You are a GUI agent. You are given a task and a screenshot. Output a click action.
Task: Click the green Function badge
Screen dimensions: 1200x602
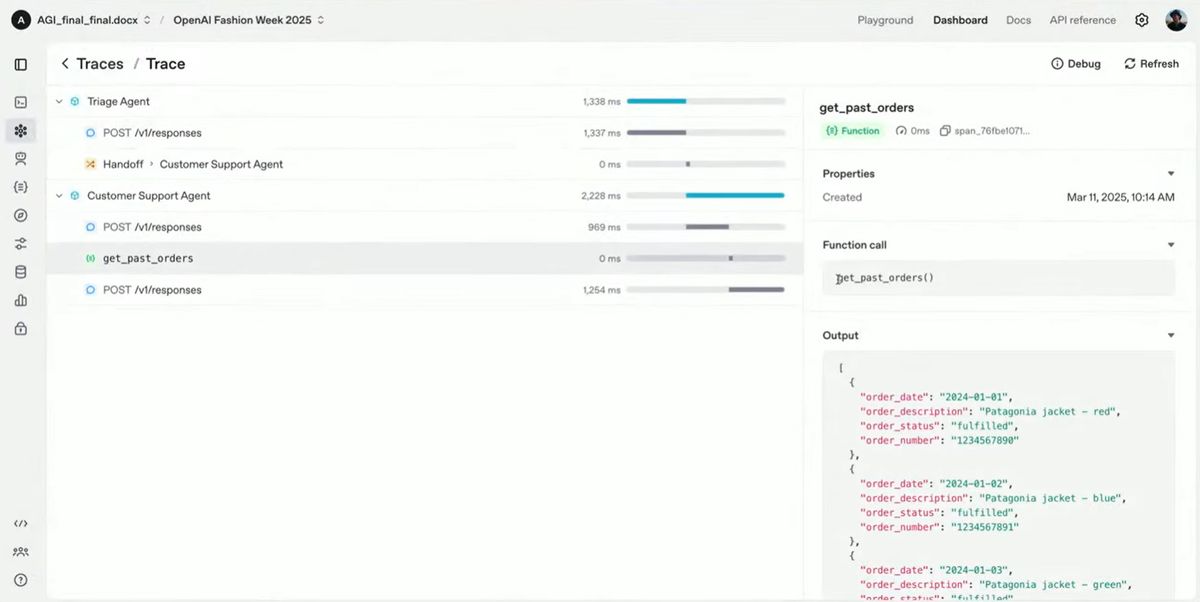(852, 131)
